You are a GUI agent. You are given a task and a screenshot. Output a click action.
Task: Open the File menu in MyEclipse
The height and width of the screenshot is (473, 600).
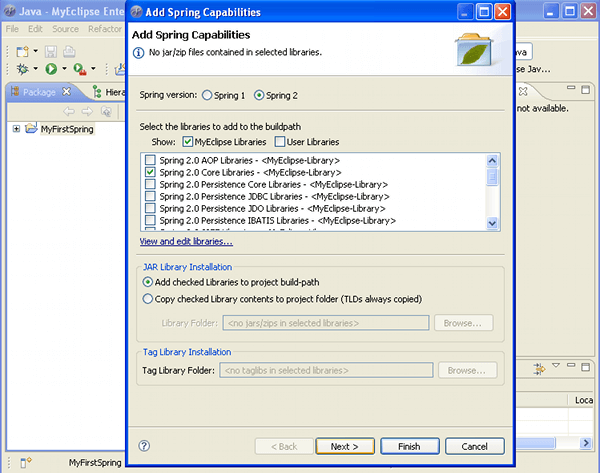(x=12, y=29)
